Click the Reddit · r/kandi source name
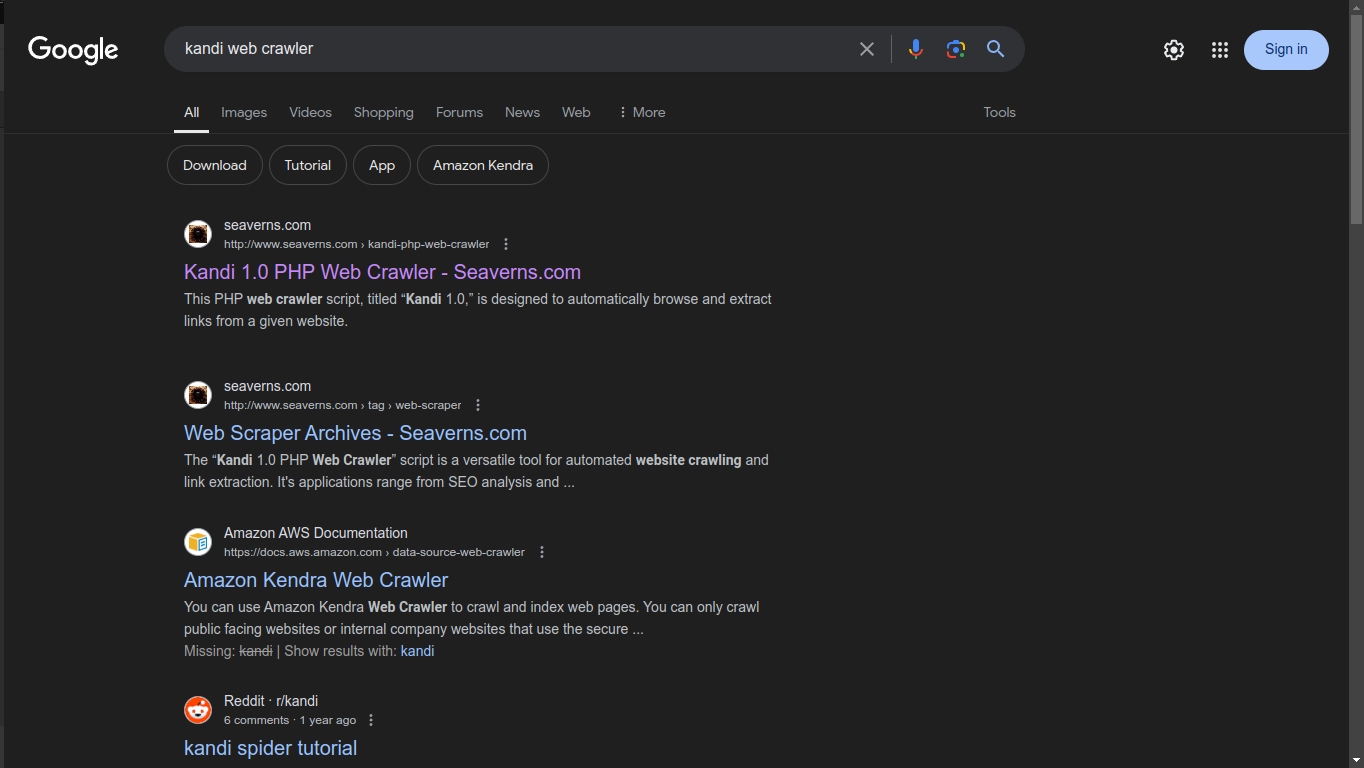Viewport: 1364px width, 768px height. [271, 701]
